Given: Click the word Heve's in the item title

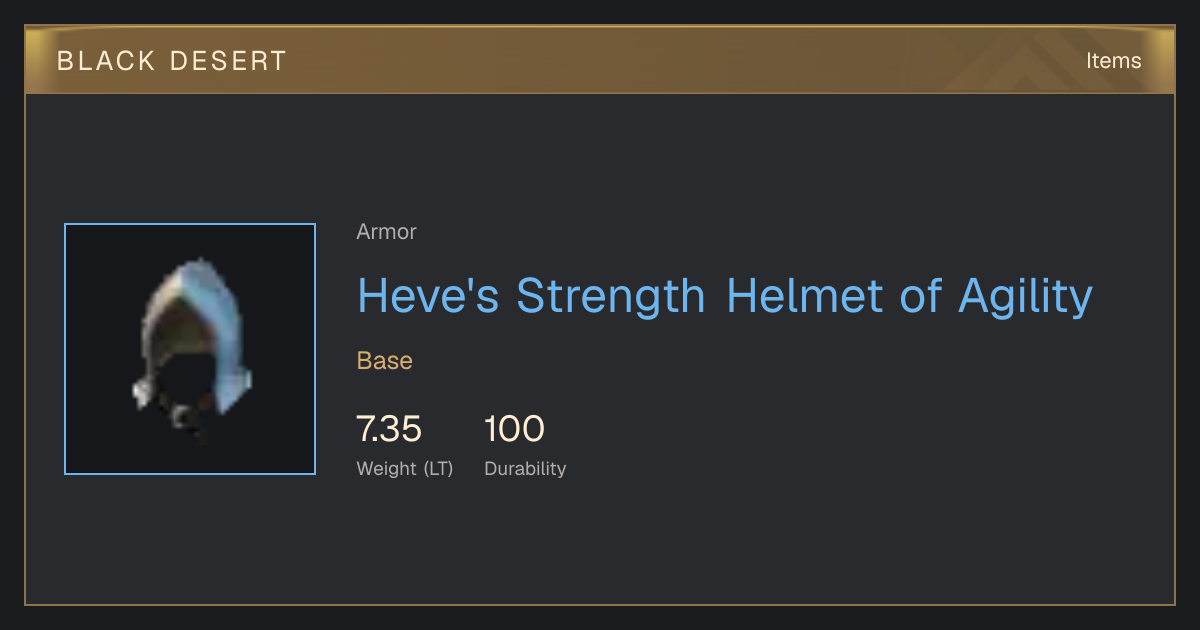Looking at the screenshot, I should pos(428,296).
